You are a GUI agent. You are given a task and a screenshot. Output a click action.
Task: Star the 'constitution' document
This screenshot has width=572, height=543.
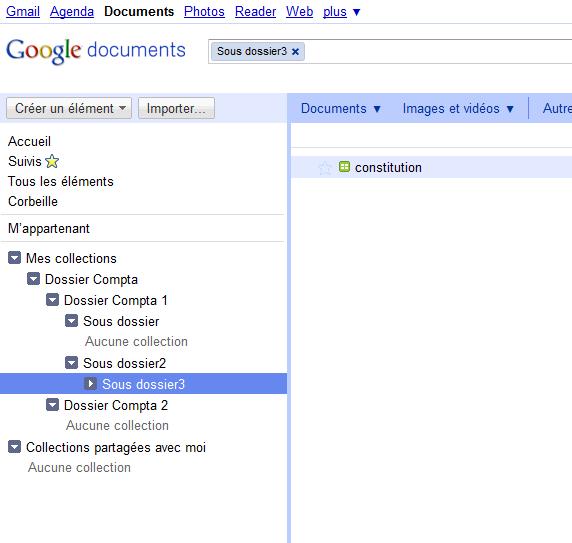(325, 168)
